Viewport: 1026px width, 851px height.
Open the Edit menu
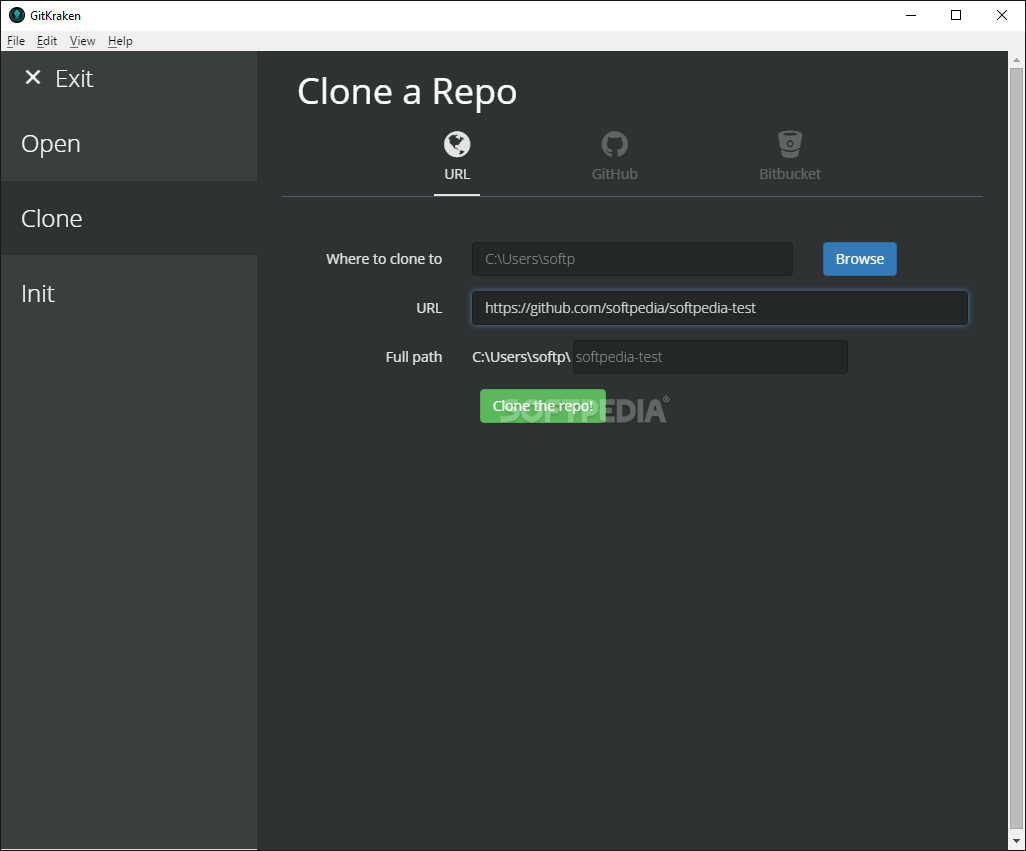coord(47,41)
